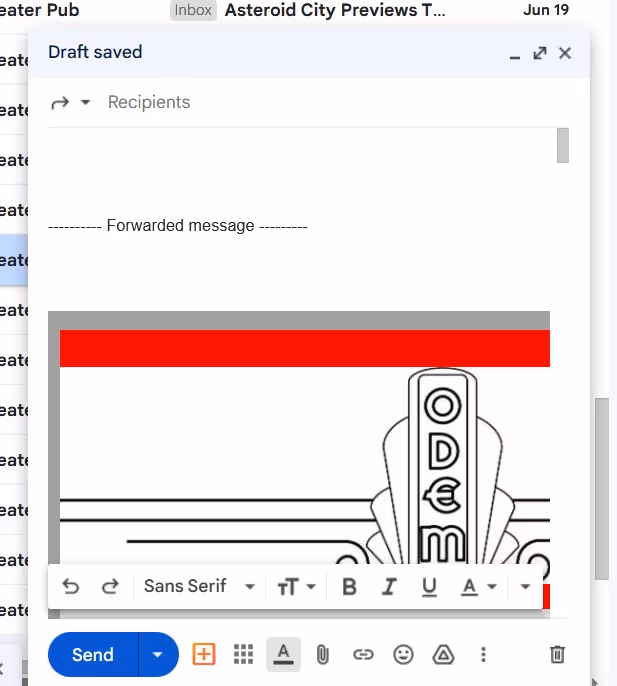
Task: Send the forwarded email
Action: (93, 654)
